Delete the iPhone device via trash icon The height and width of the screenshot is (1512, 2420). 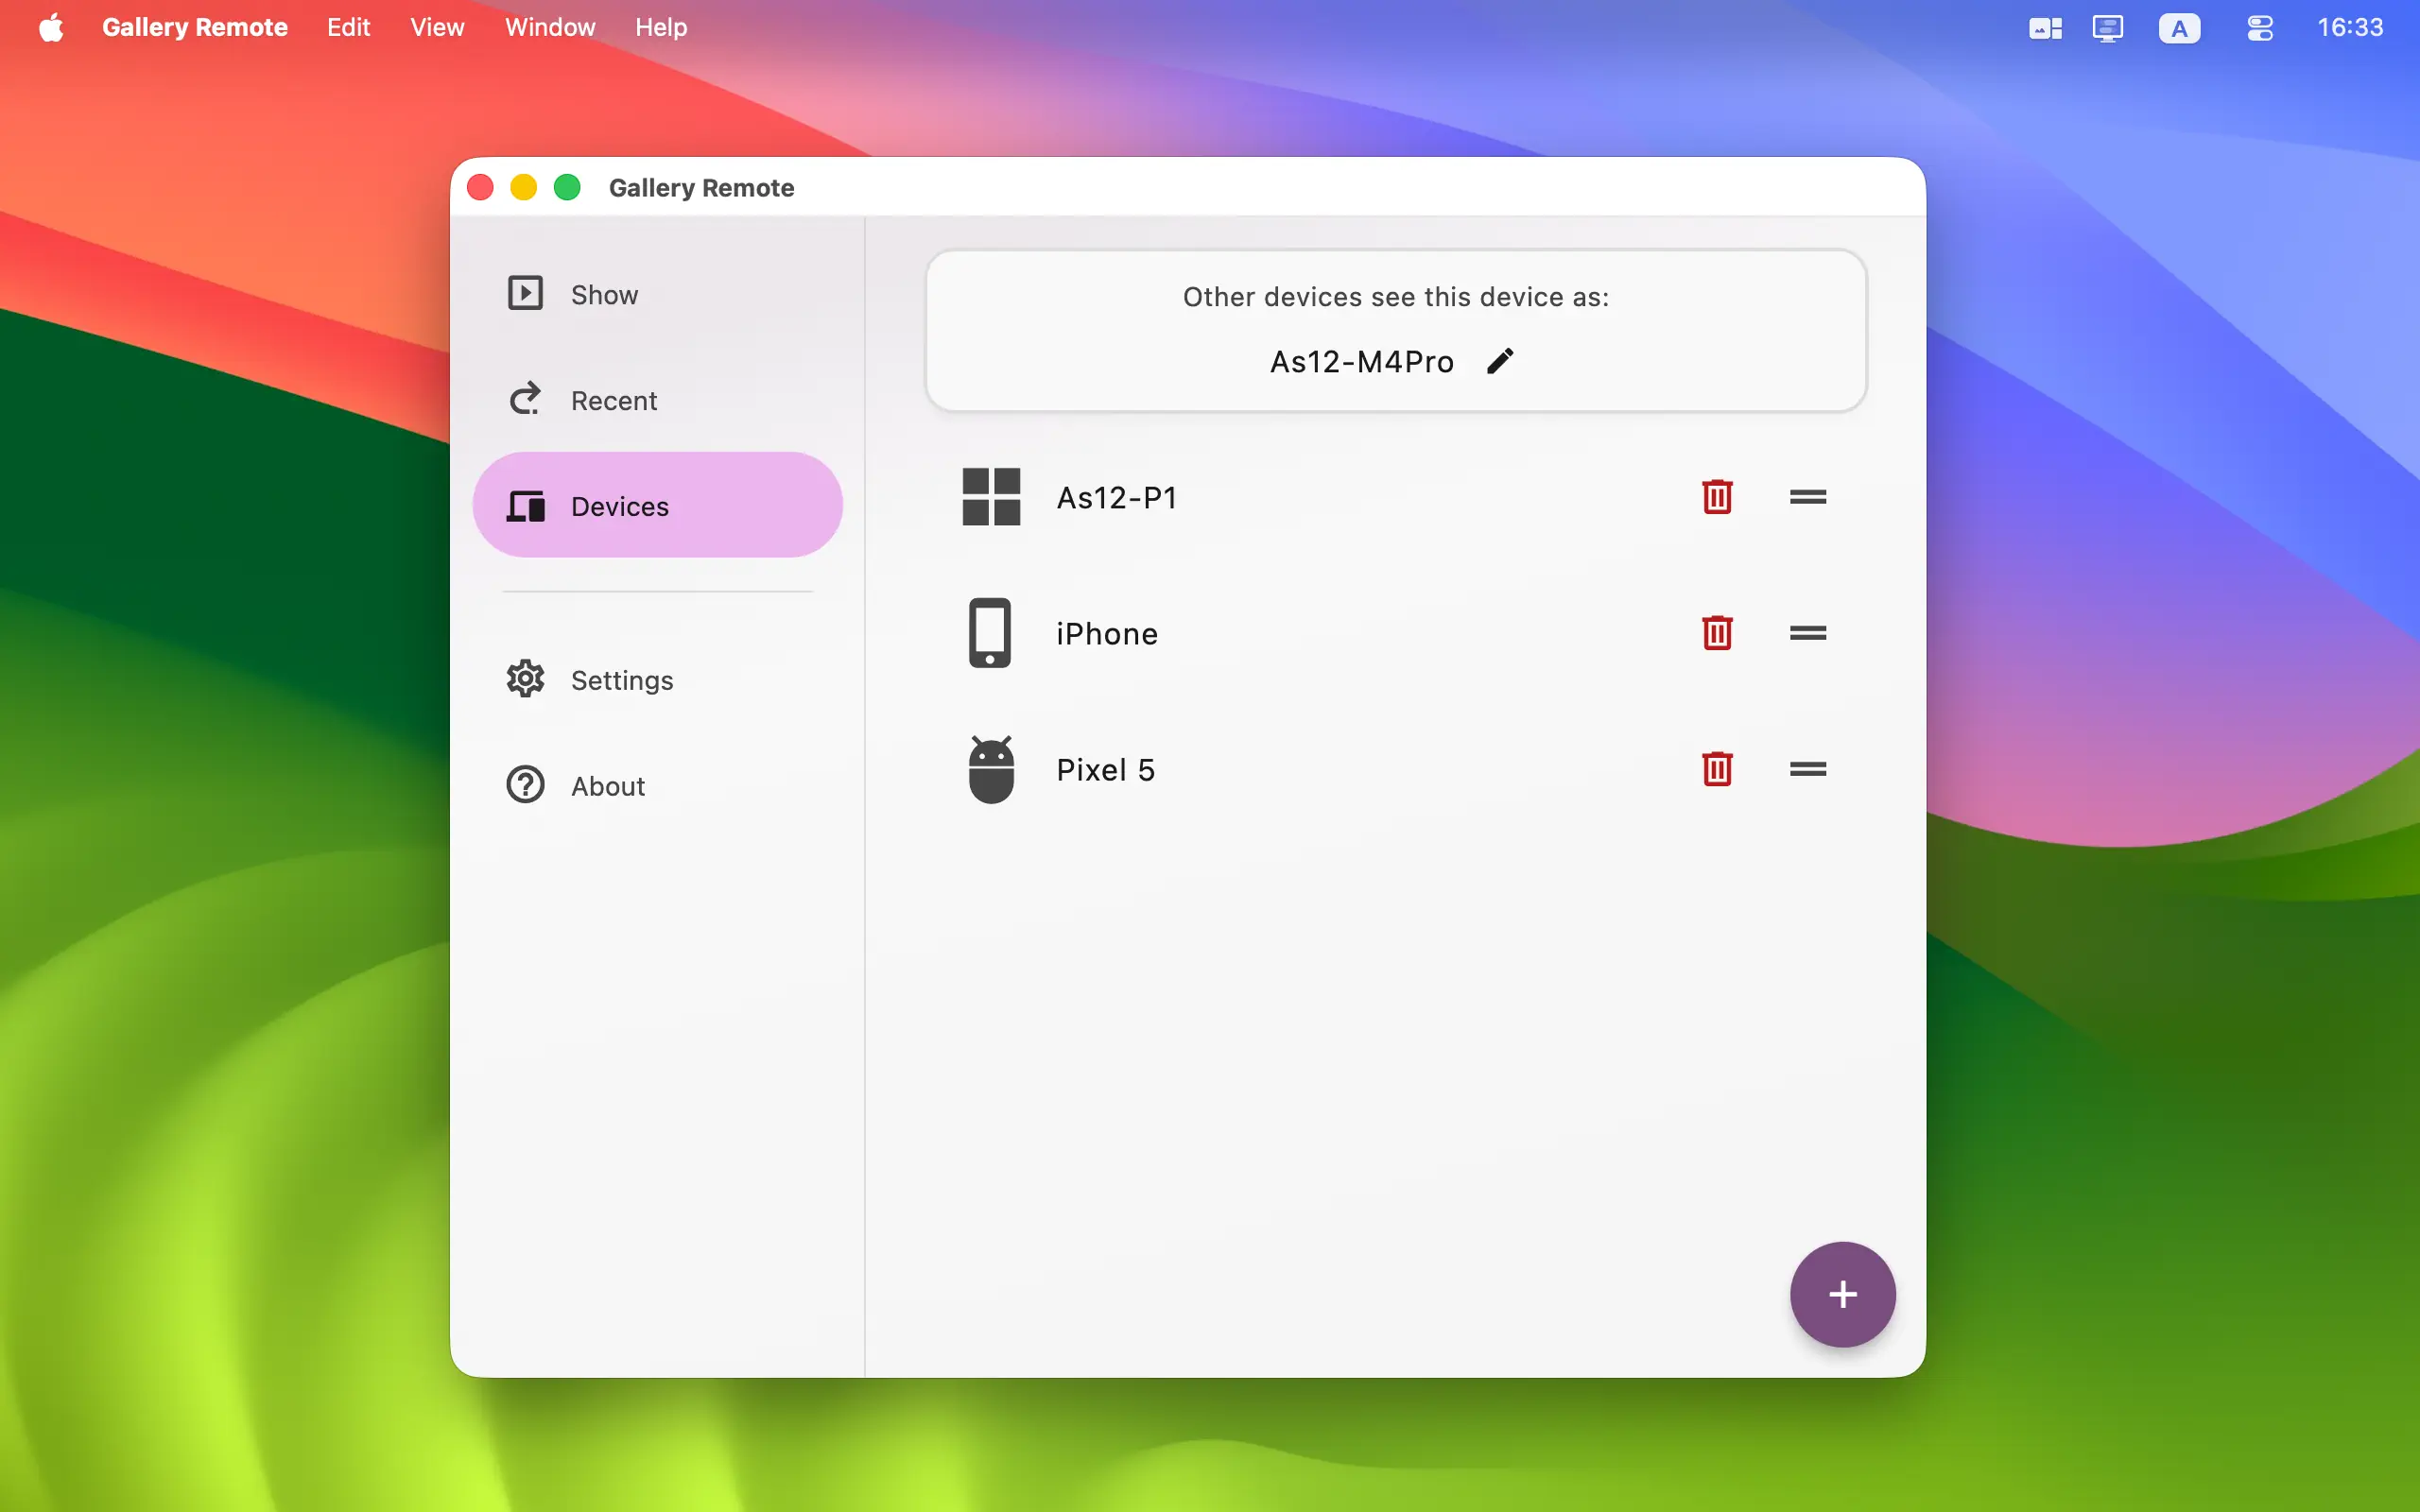[1717, 633]
